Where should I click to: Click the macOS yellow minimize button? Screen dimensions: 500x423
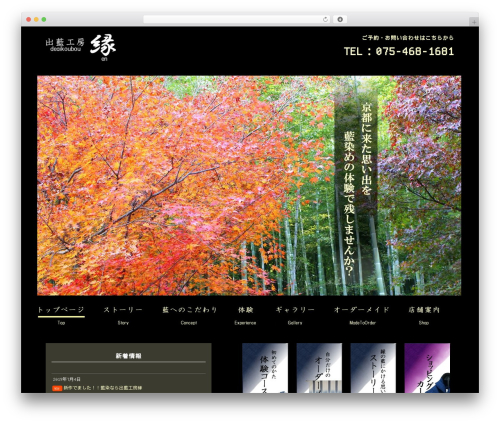coord(36,19)
